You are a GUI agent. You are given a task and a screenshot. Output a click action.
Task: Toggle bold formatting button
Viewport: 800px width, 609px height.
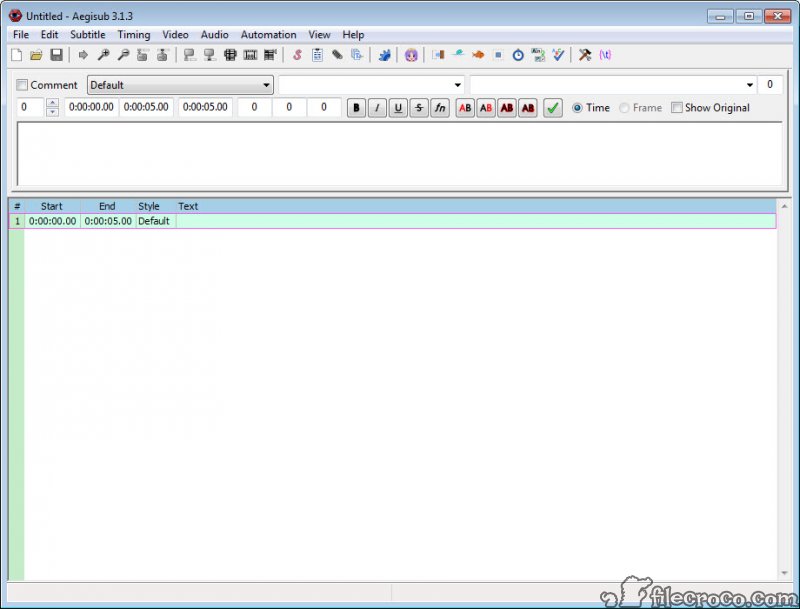356,108
